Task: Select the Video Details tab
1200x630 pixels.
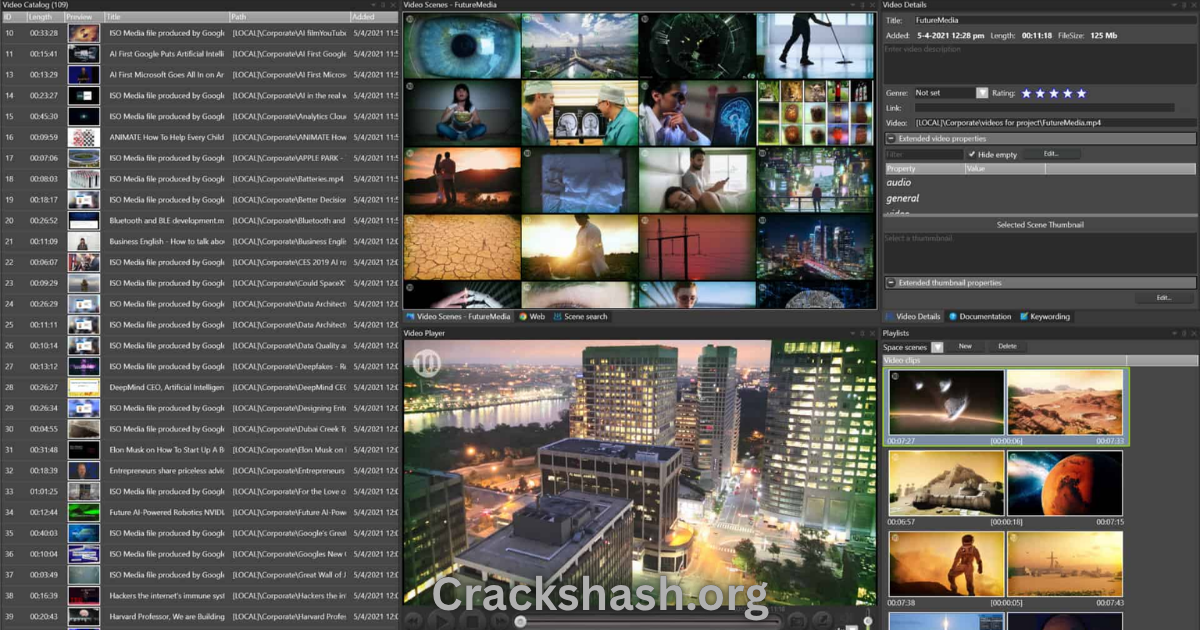Action: click(x=913, y=317)
